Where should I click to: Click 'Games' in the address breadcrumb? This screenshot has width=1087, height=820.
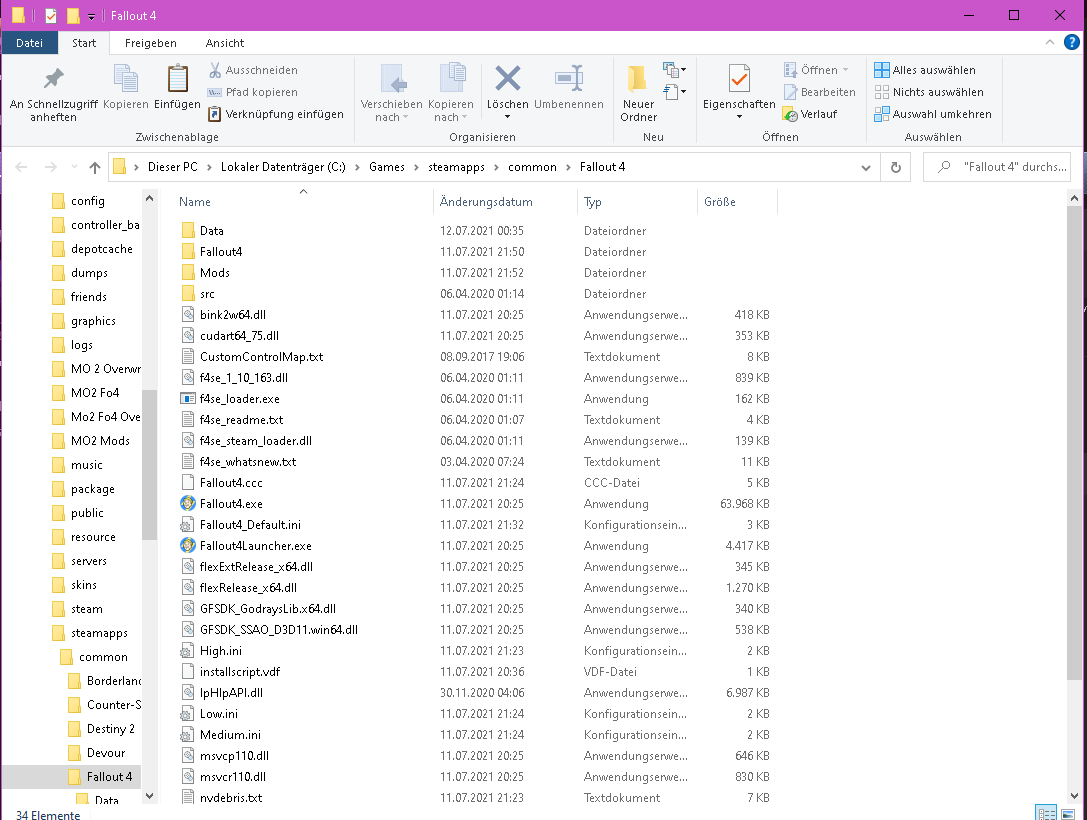tap(387, 167)
